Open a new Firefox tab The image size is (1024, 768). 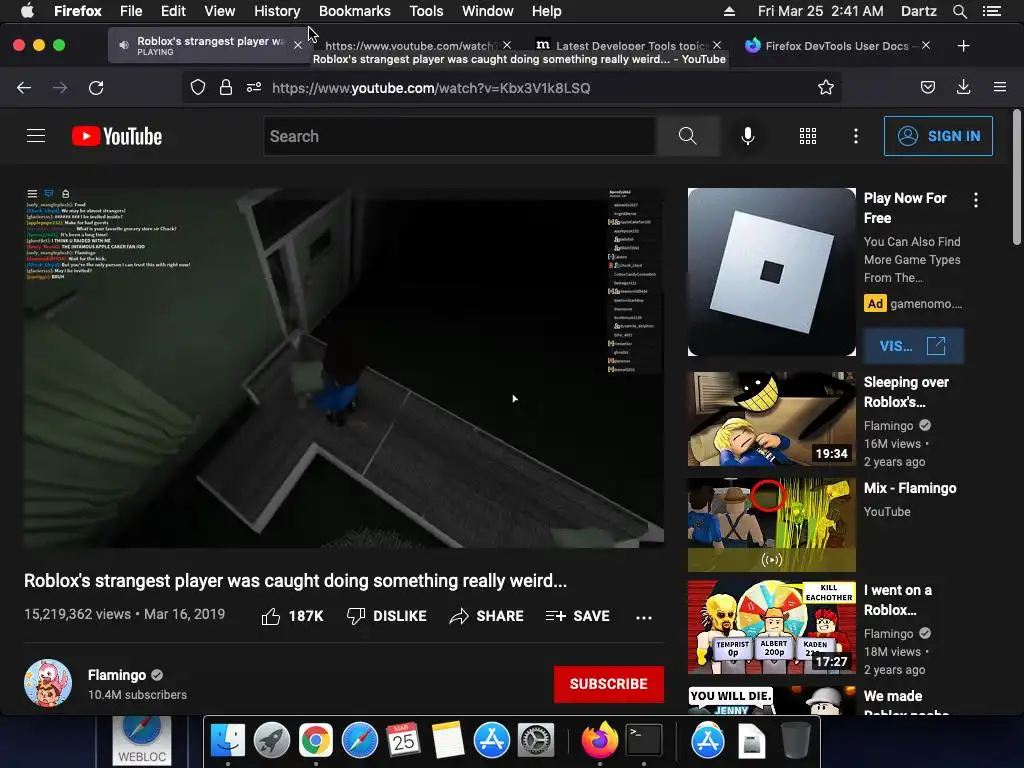[963, 46]
